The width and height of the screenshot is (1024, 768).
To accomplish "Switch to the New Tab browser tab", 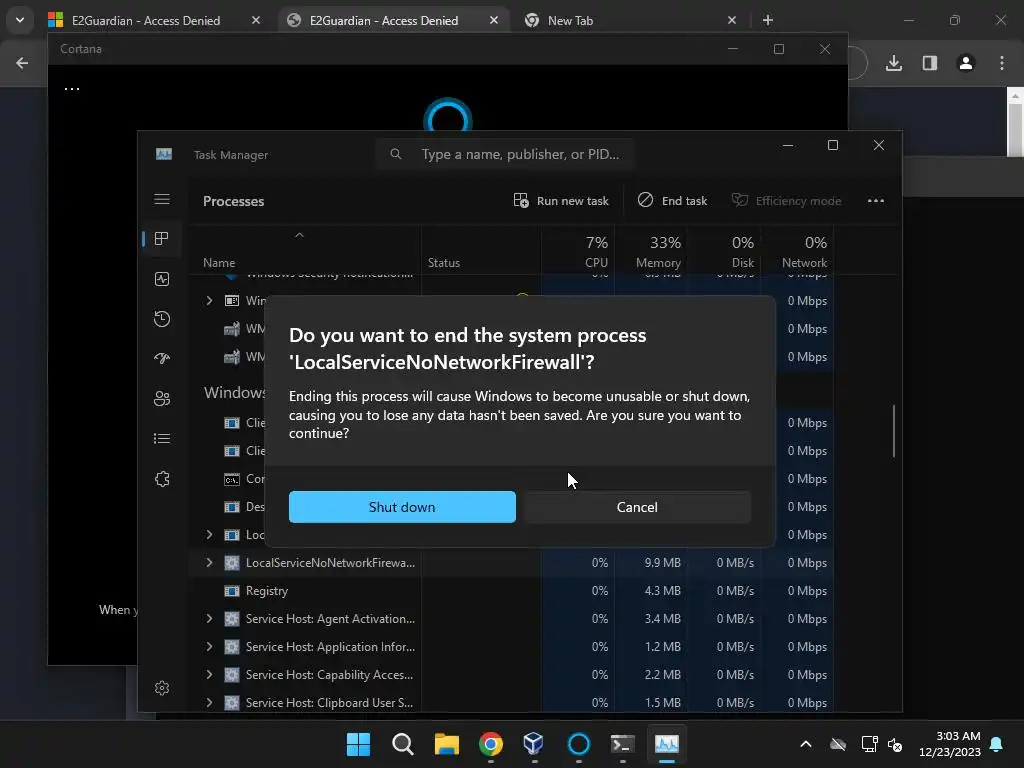I will coord(570,20).
